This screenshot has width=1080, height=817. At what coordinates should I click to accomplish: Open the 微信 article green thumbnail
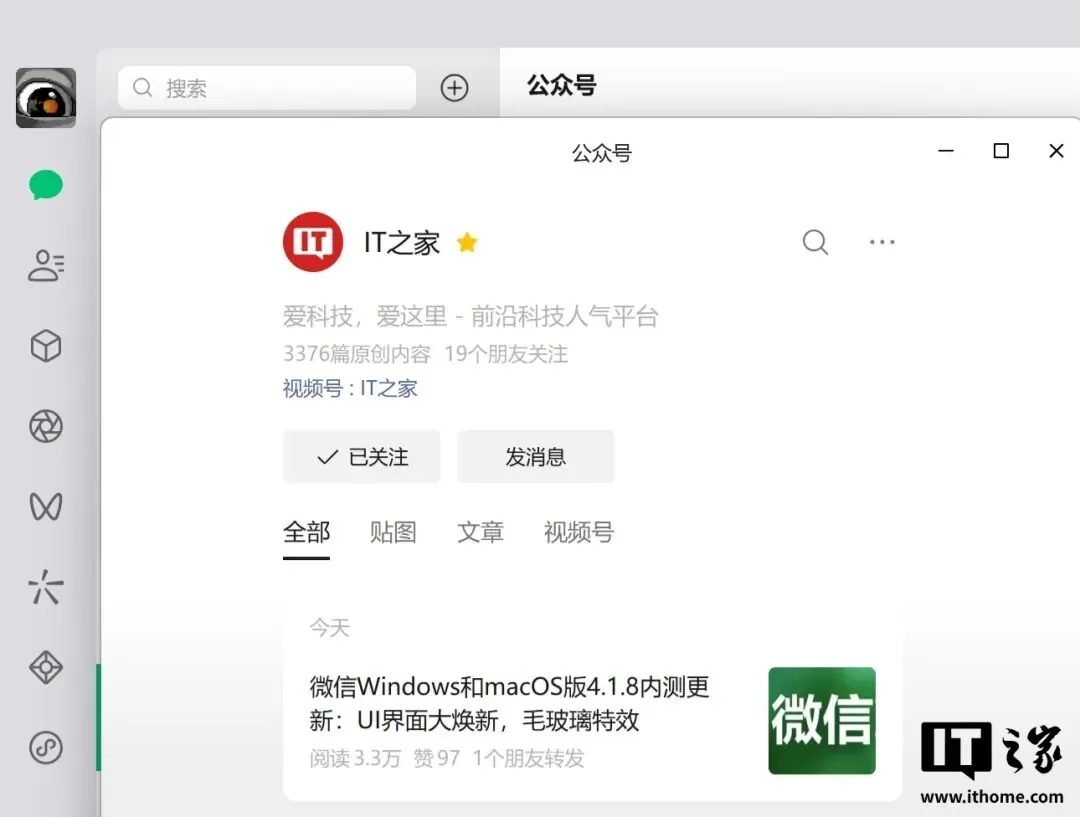coord(821,720)
